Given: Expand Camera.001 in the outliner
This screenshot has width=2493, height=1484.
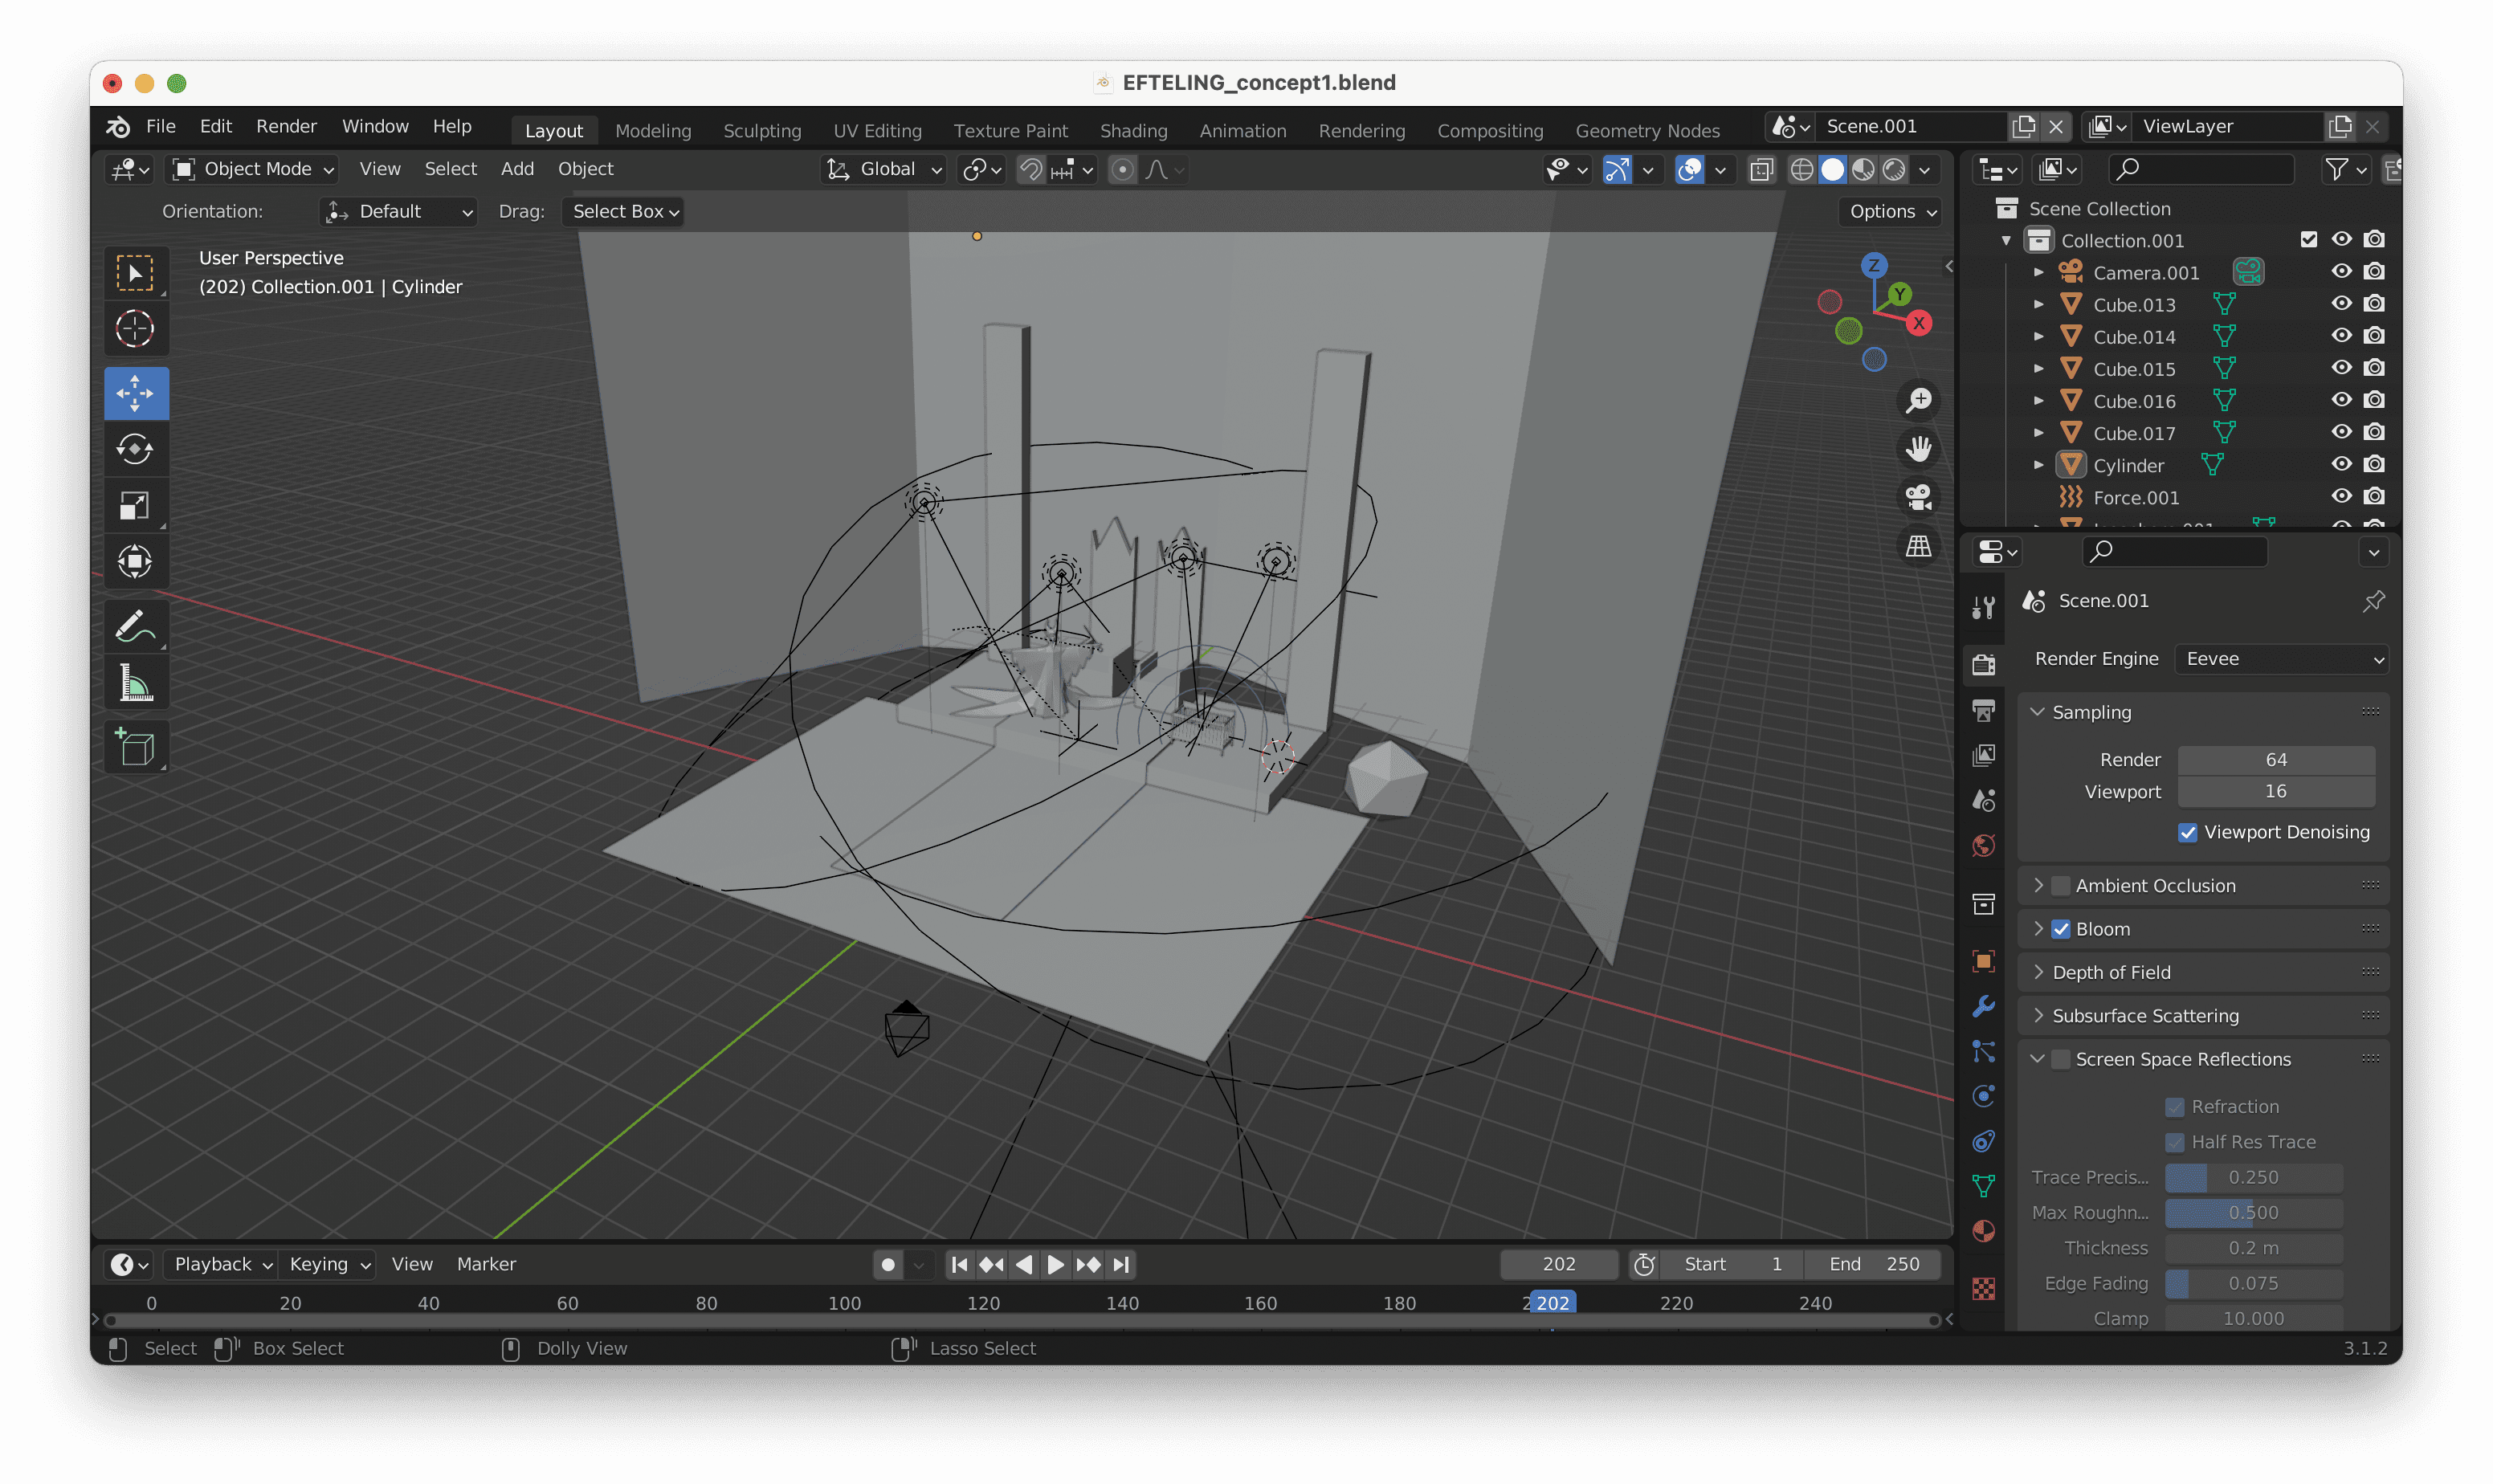Looking at the screenshot, I should point(2039,272).
